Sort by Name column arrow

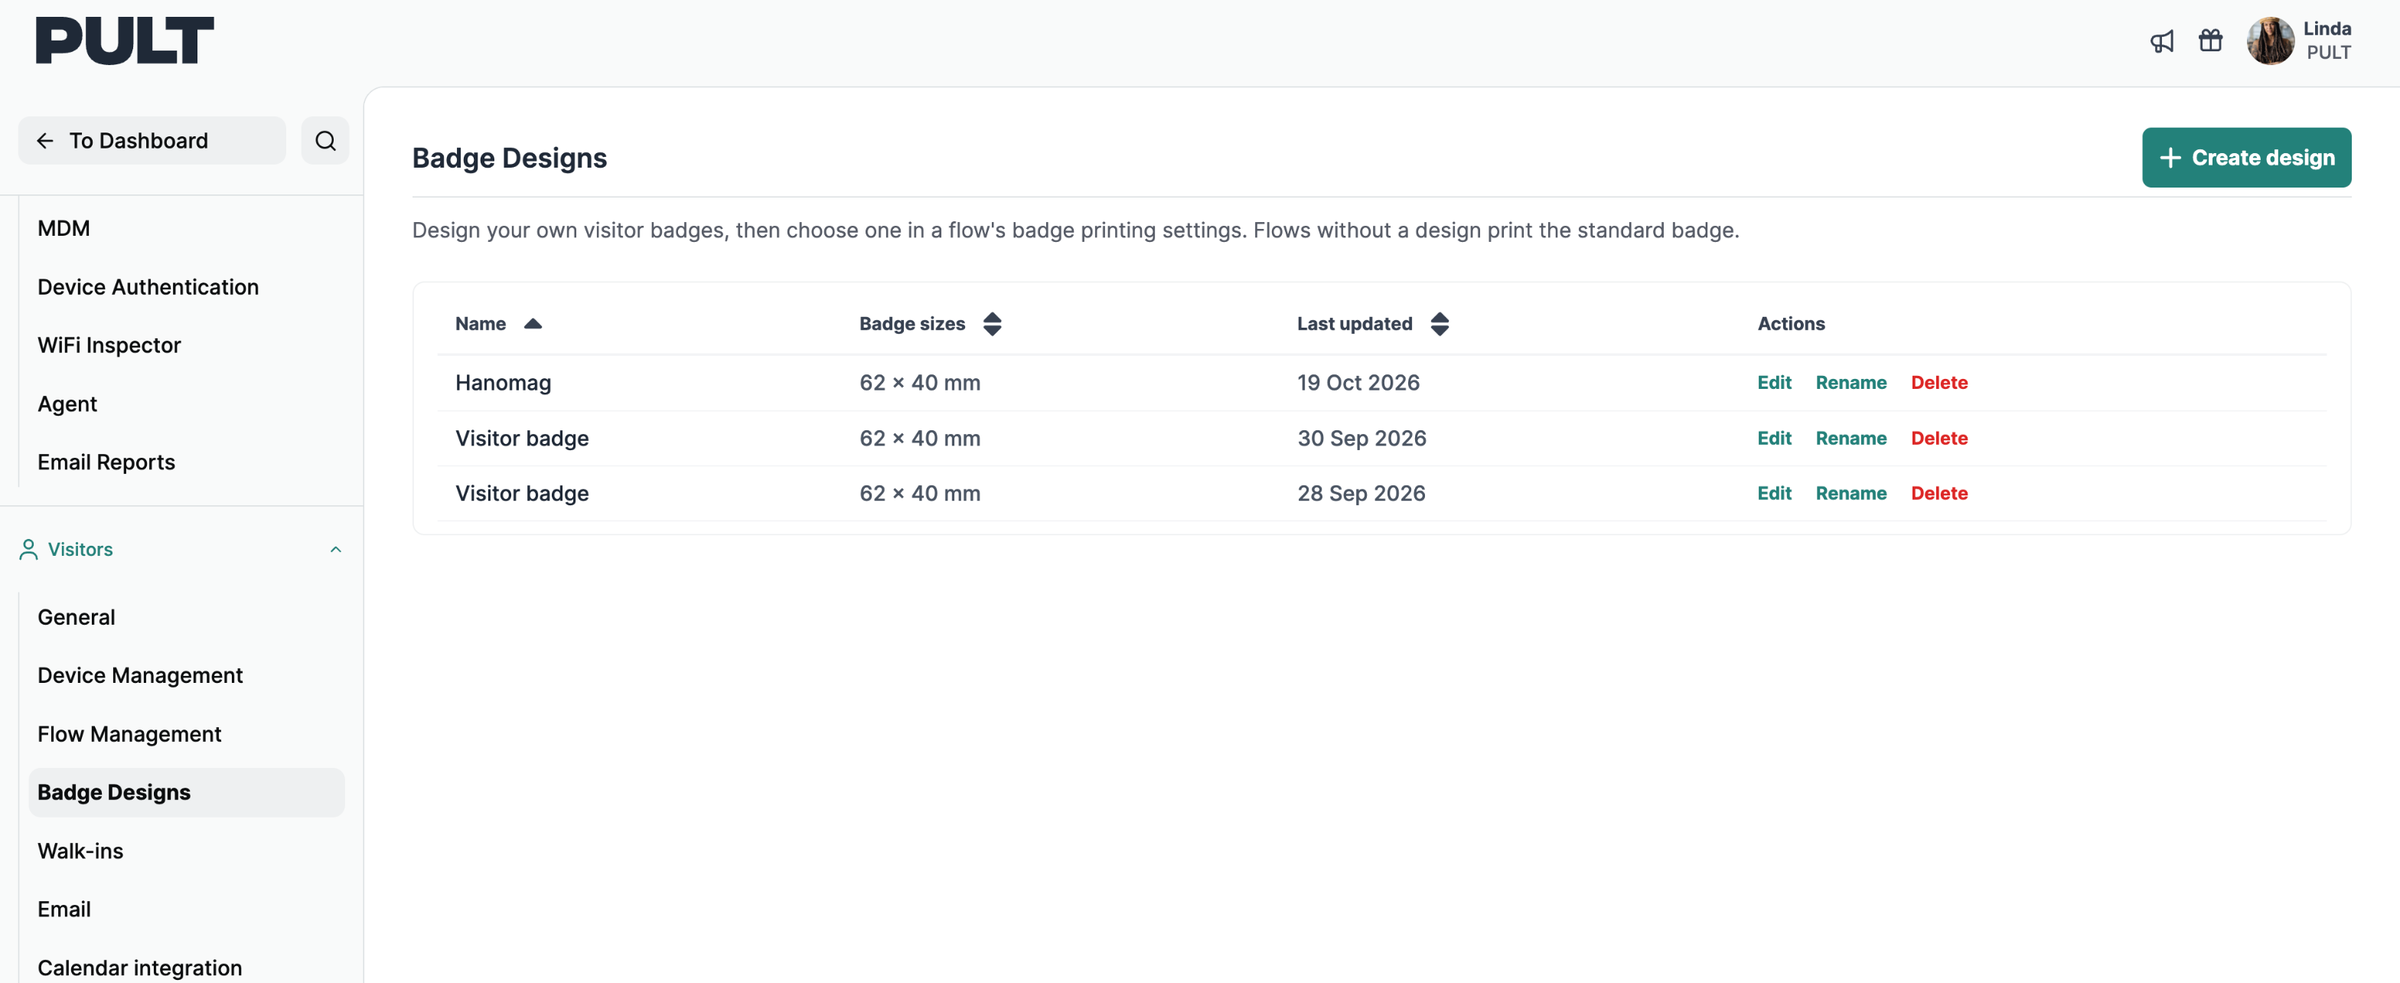pos(533,324)
